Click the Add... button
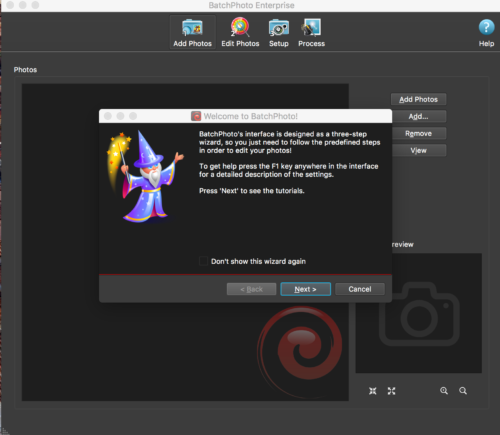Image resolution: width=500 pixels, height=435 pixels. [x=418, y=116]
